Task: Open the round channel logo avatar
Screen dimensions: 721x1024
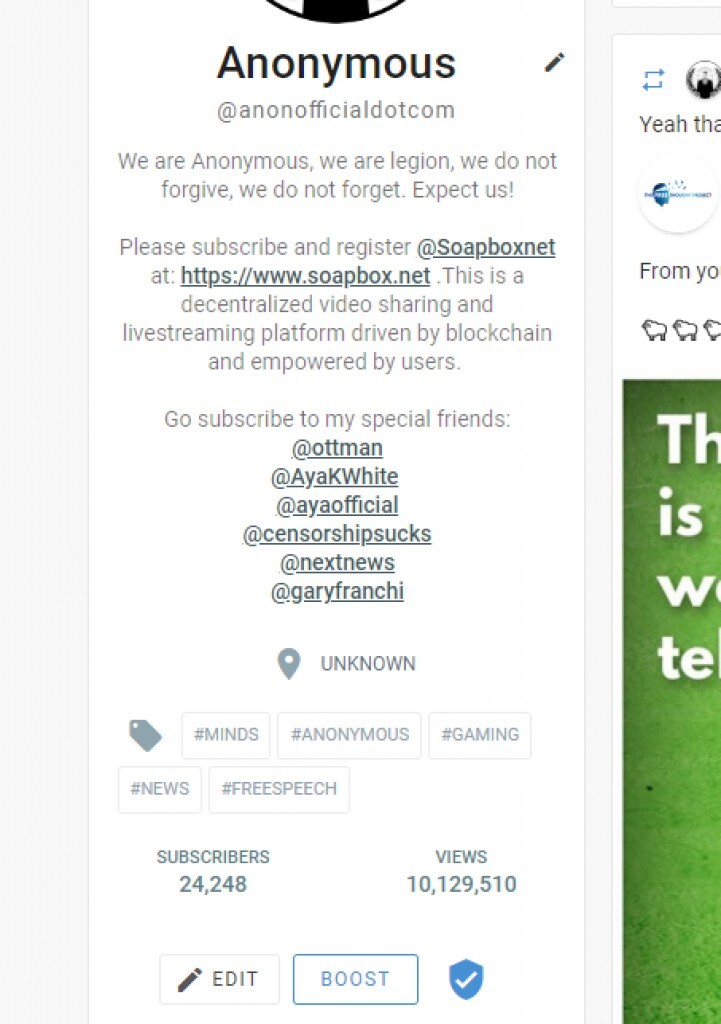Action: pos(678,194)
